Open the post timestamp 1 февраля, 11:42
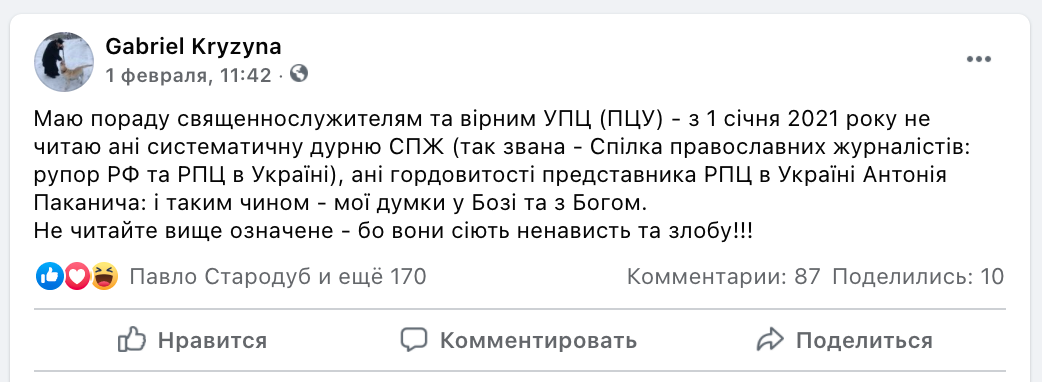This screenshot has width=1042, height=382. click(188, 76)
